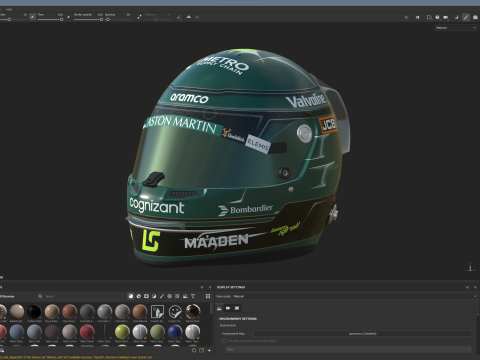This screenshot has height=360, width=480.
Task: Undock the shelf panel
Action: [202, 287]
